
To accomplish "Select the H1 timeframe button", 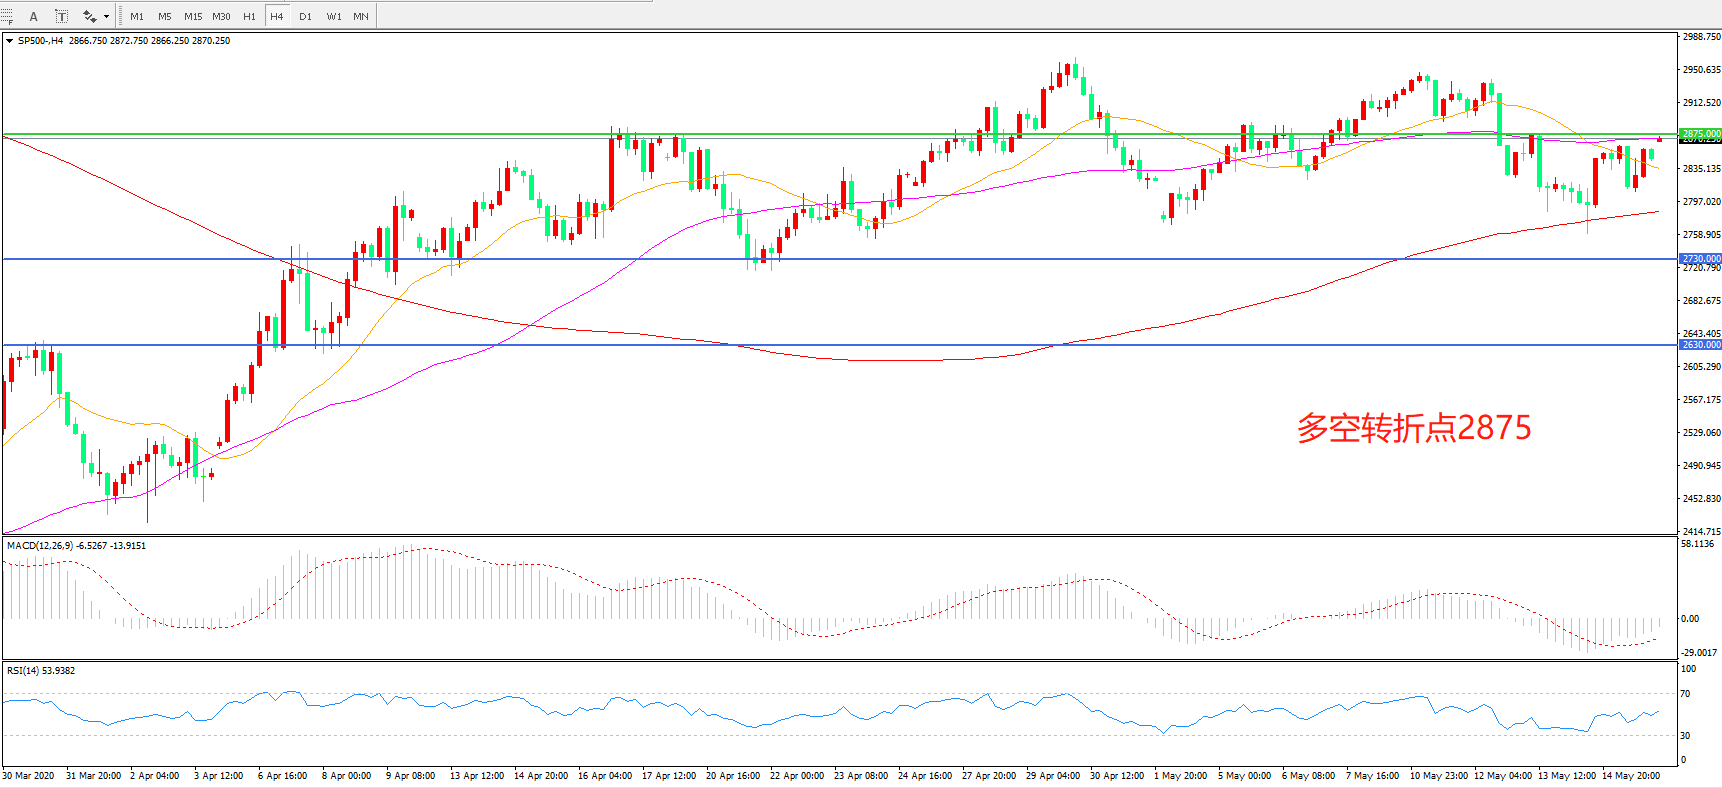I will (x=249, y=16).
